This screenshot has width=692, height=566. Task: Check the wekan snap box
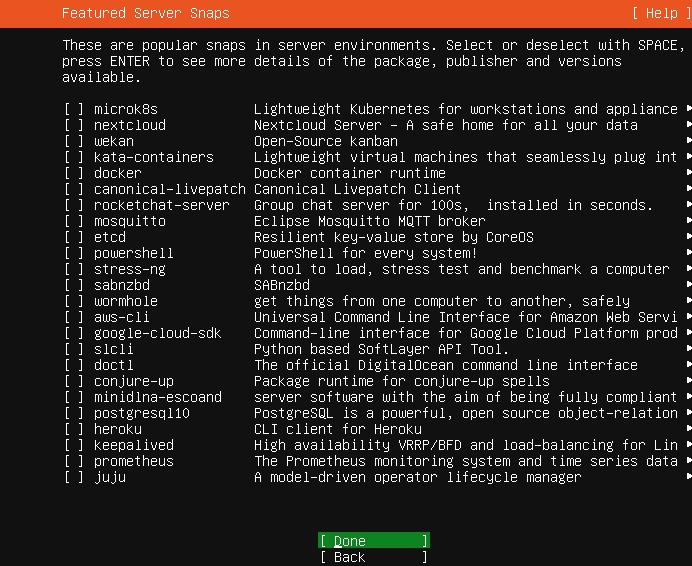(74, 141)
